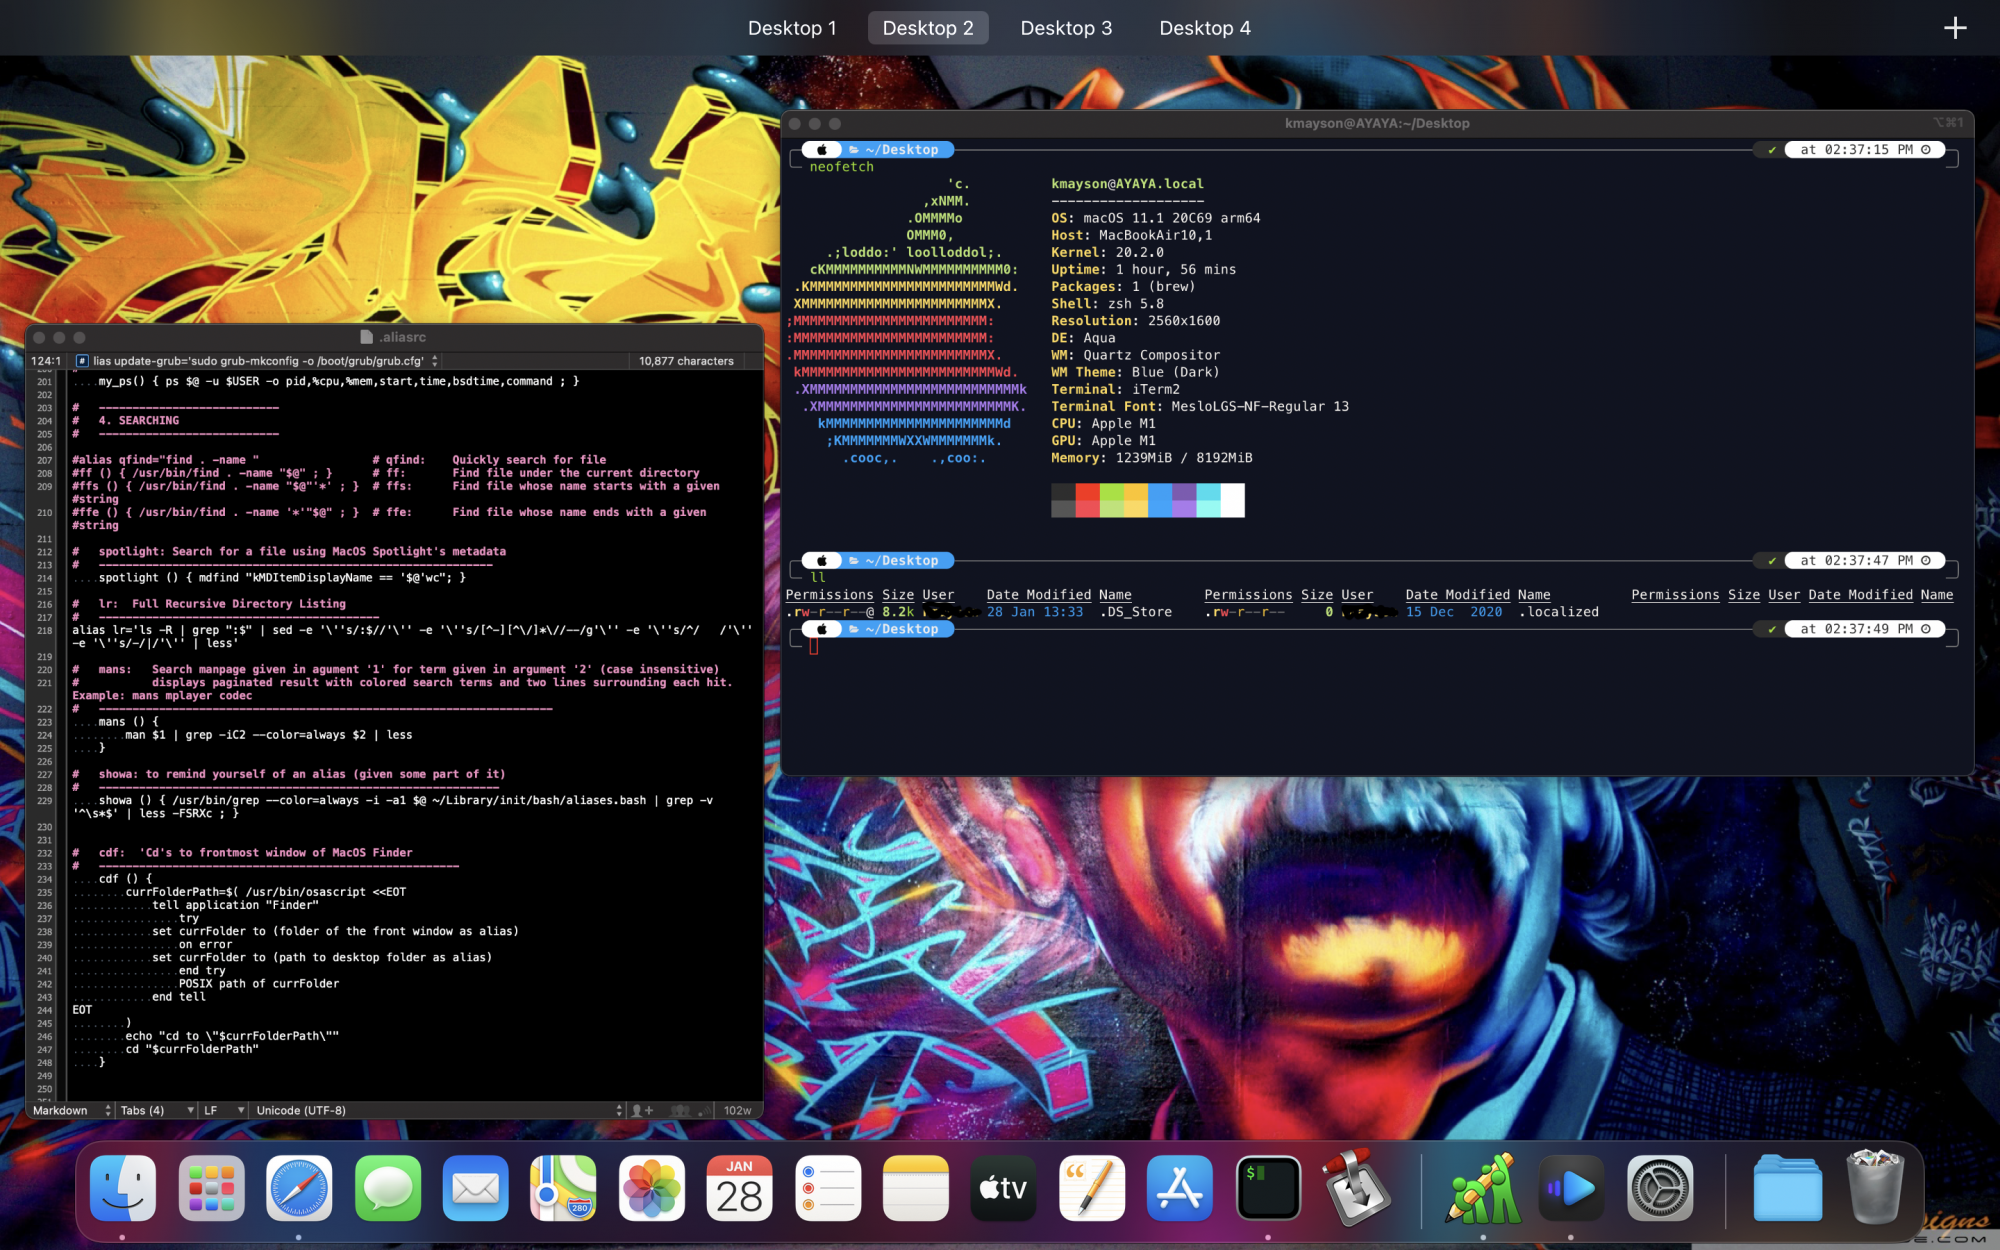Click the .aliasrc document icon in title bar
Screen dimensions: 2000x1250
366,337
